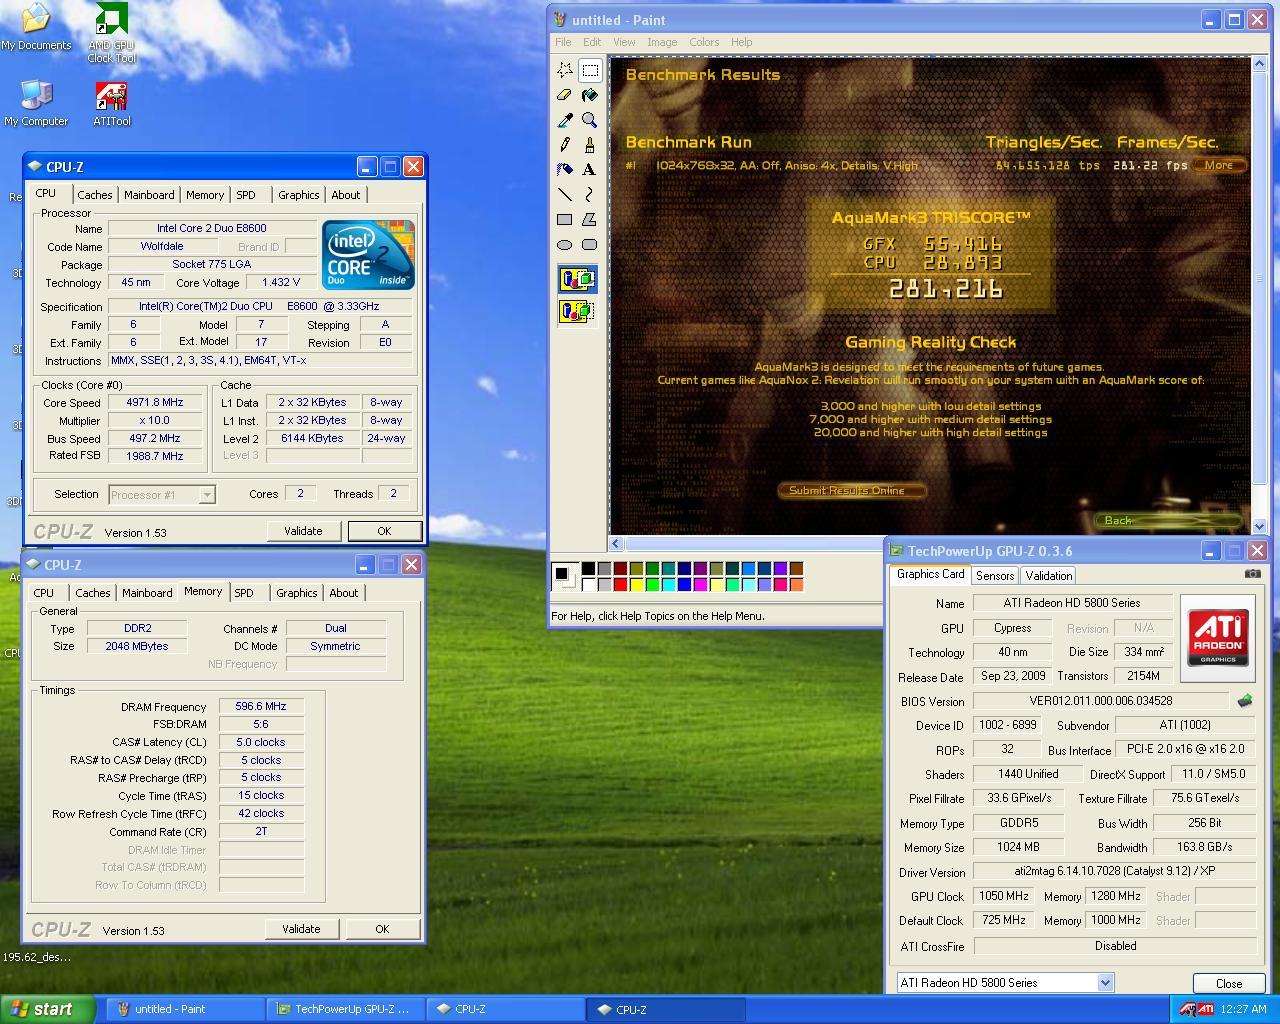The width and height of the screenshot is (1280, 1024).
Task: Click the ATI Radeon logo in GPU-Z
Action: tap(1218, 638)
